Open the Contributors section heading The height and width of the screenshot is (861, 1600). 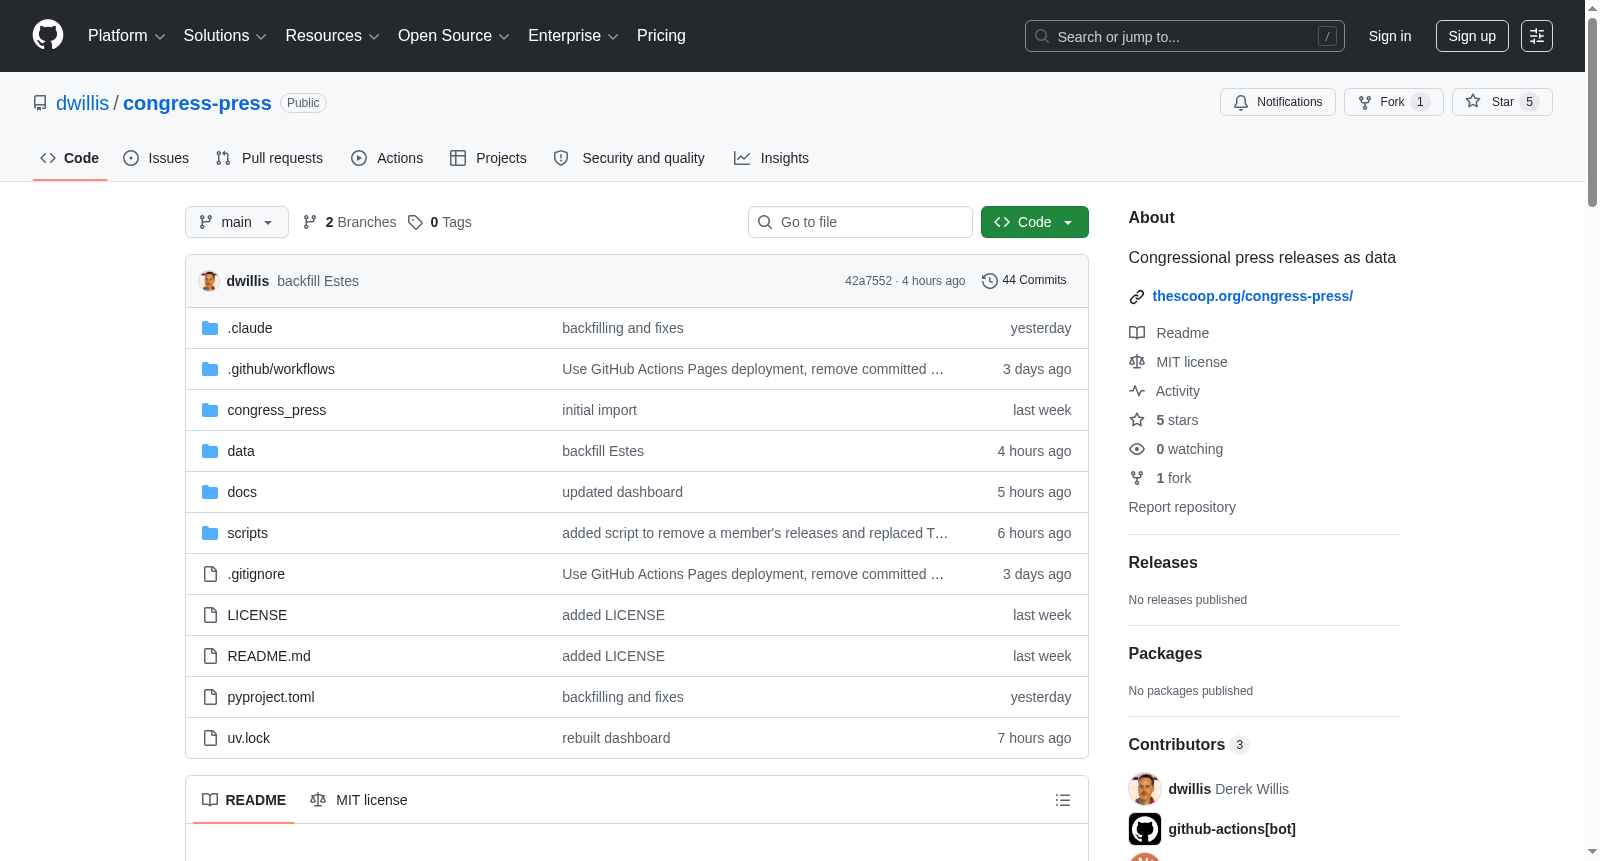pos(1177,745)
